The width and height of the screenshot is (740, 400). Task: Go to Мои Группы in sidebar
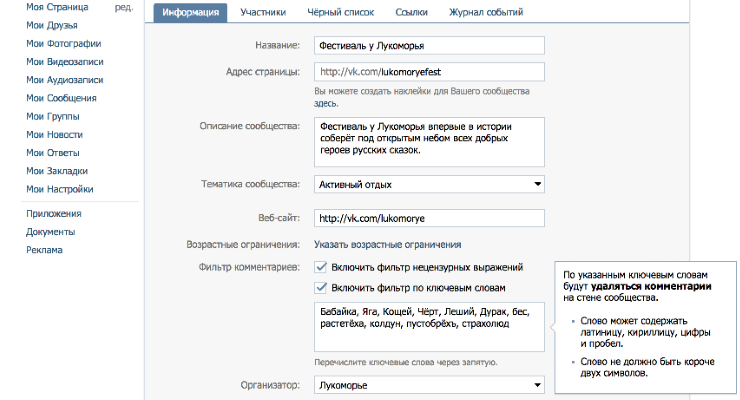pos(53,116)
